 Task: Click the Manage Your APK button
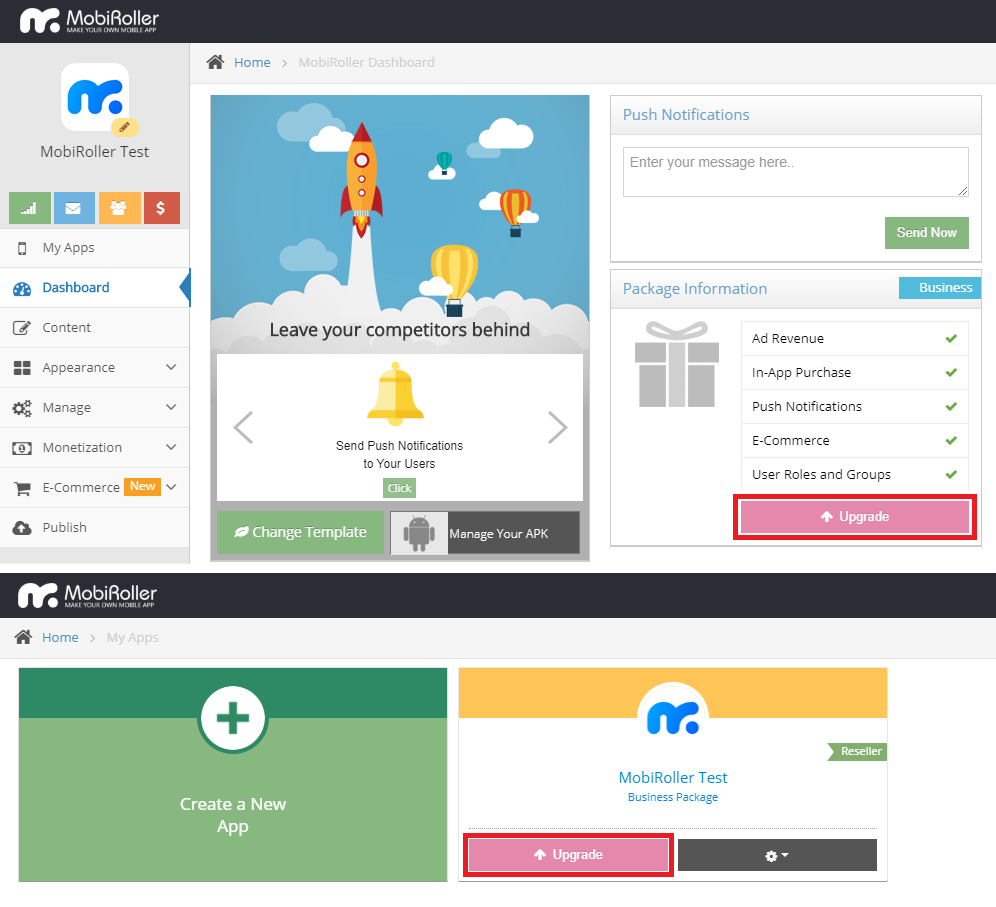(485, 533)
